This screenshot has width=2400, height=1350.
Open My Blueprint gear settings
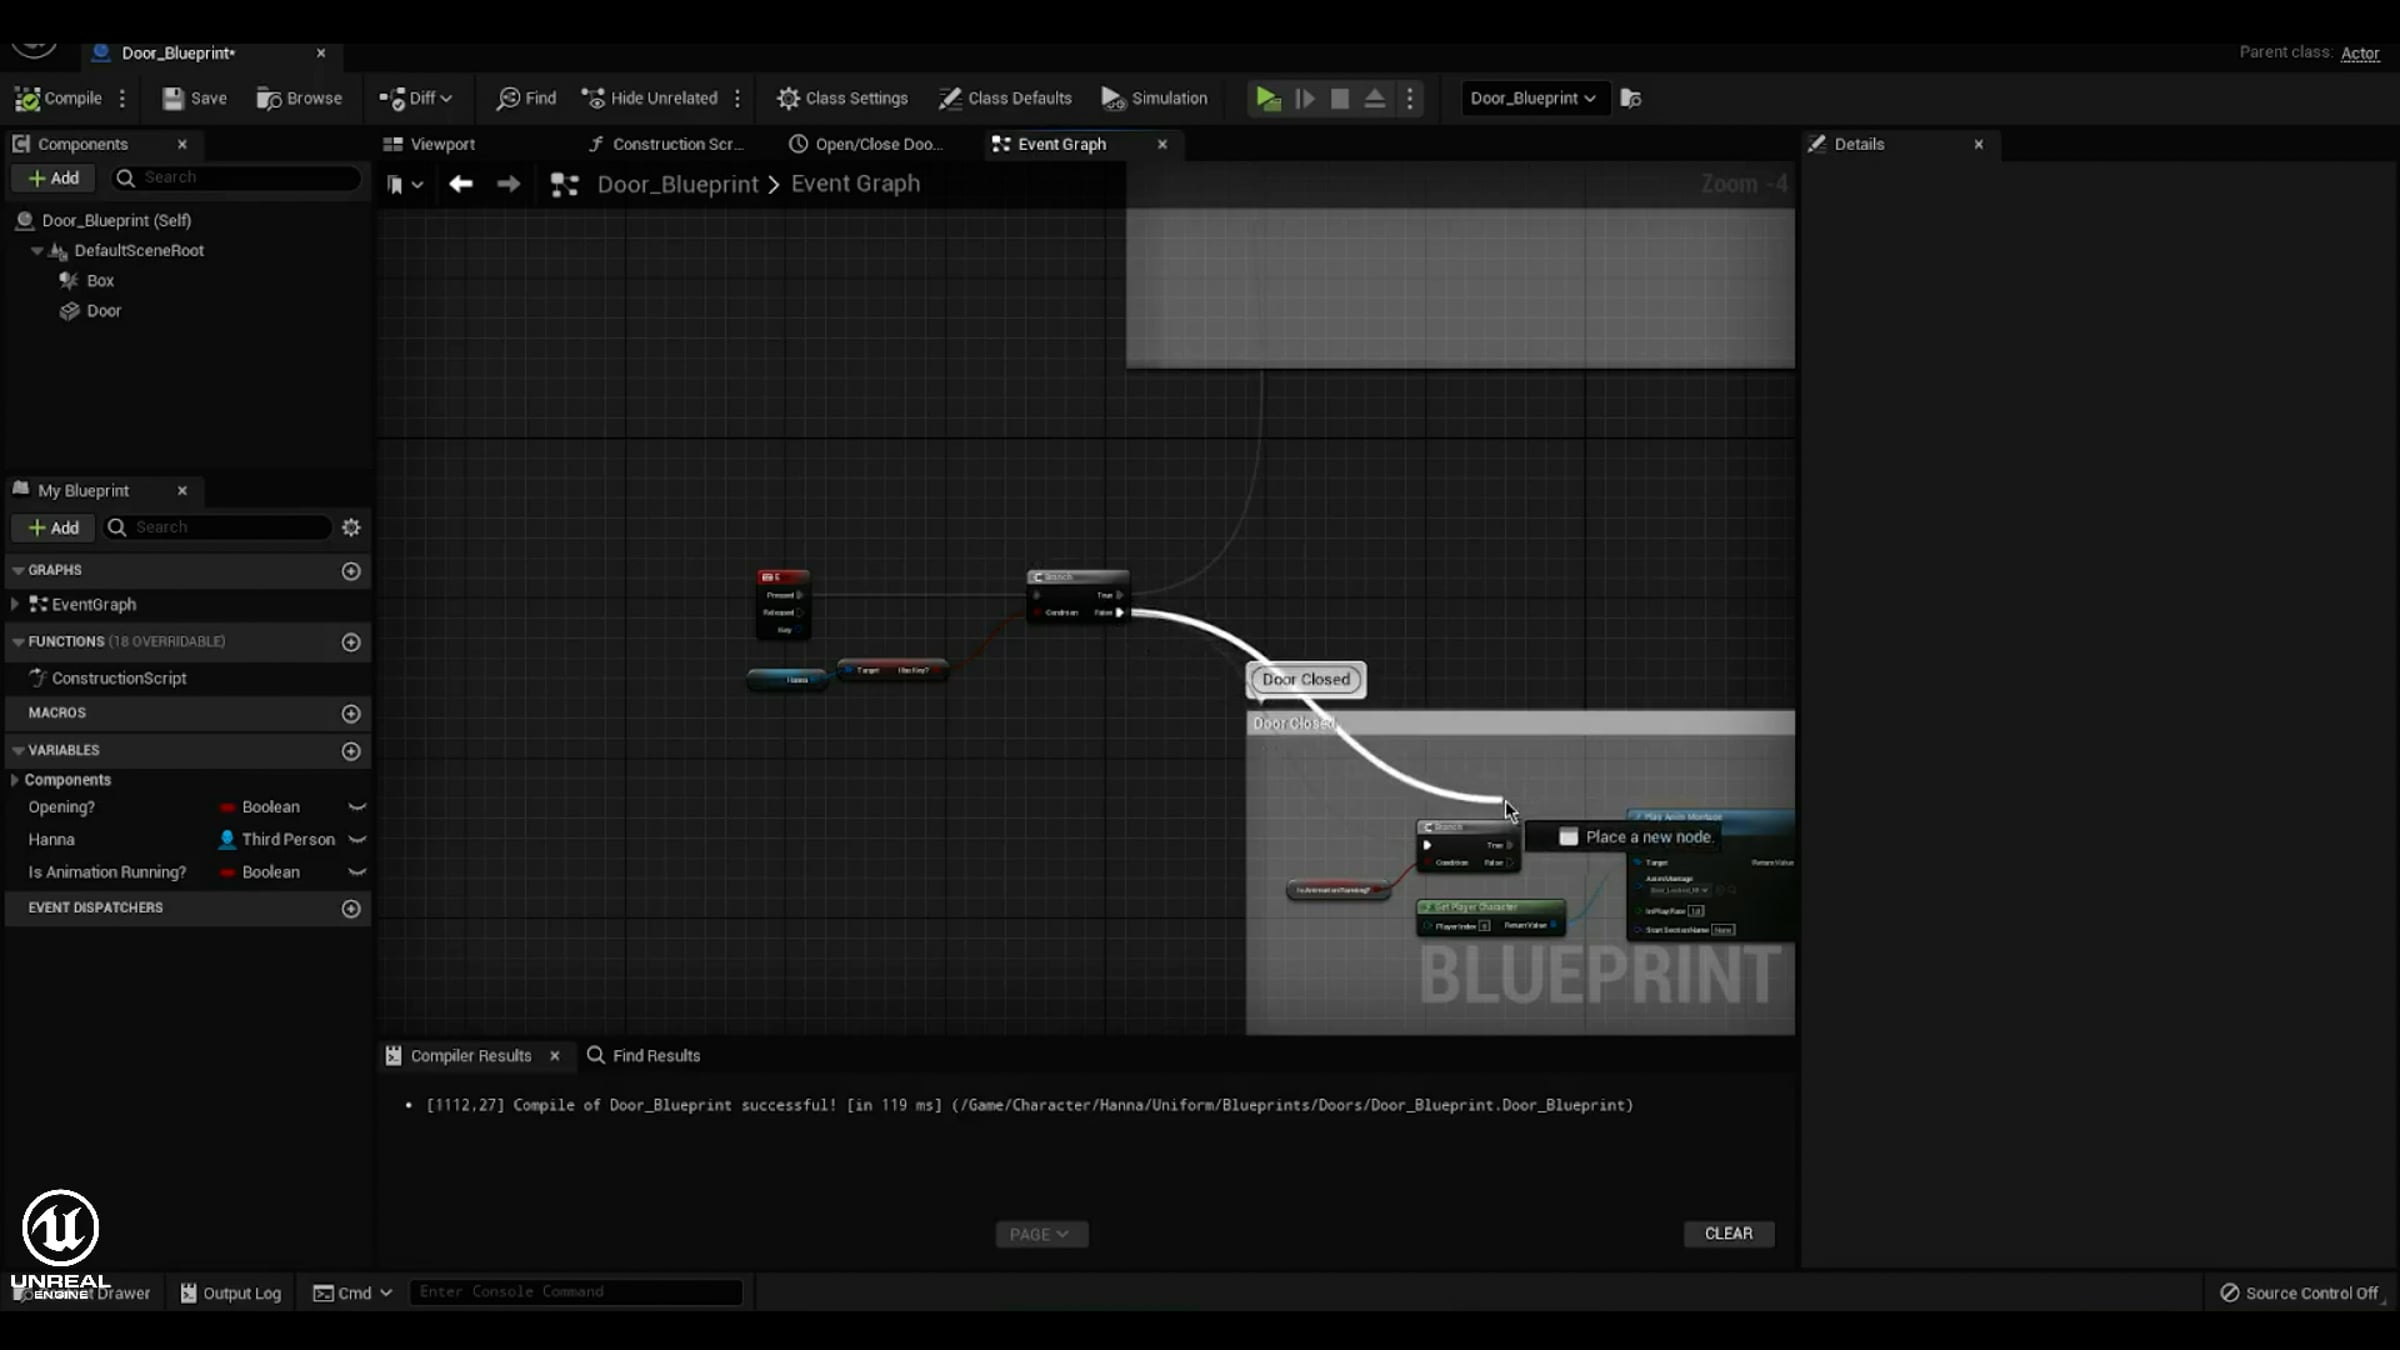click(351, 527)
